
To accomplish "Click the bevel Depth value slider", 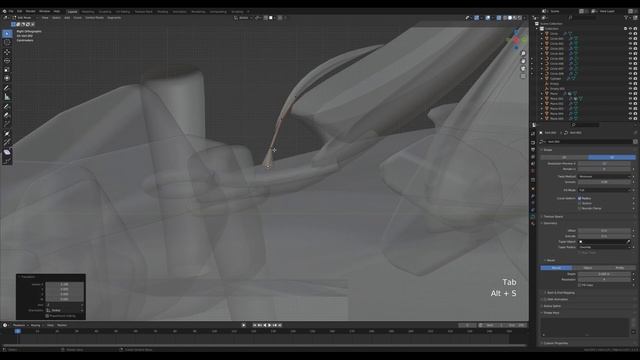I will [x=604, y=274].
